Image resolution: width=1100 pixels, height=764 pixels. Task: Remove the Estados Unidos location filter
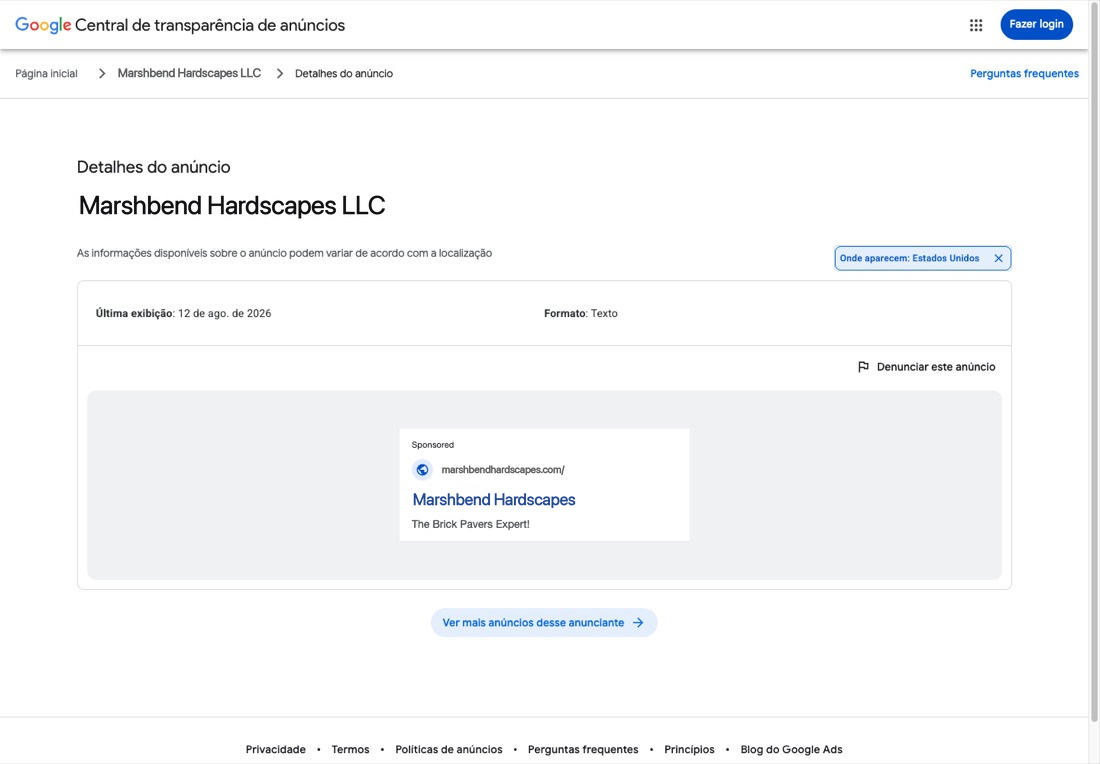[998, 258]
